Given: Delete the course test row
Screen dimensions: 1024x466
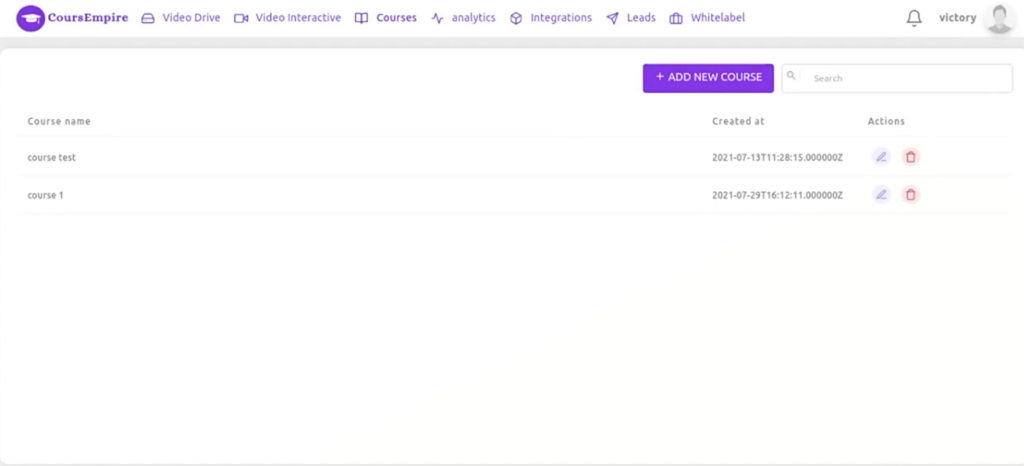Looking at the screenshot, I should [911, 157].
